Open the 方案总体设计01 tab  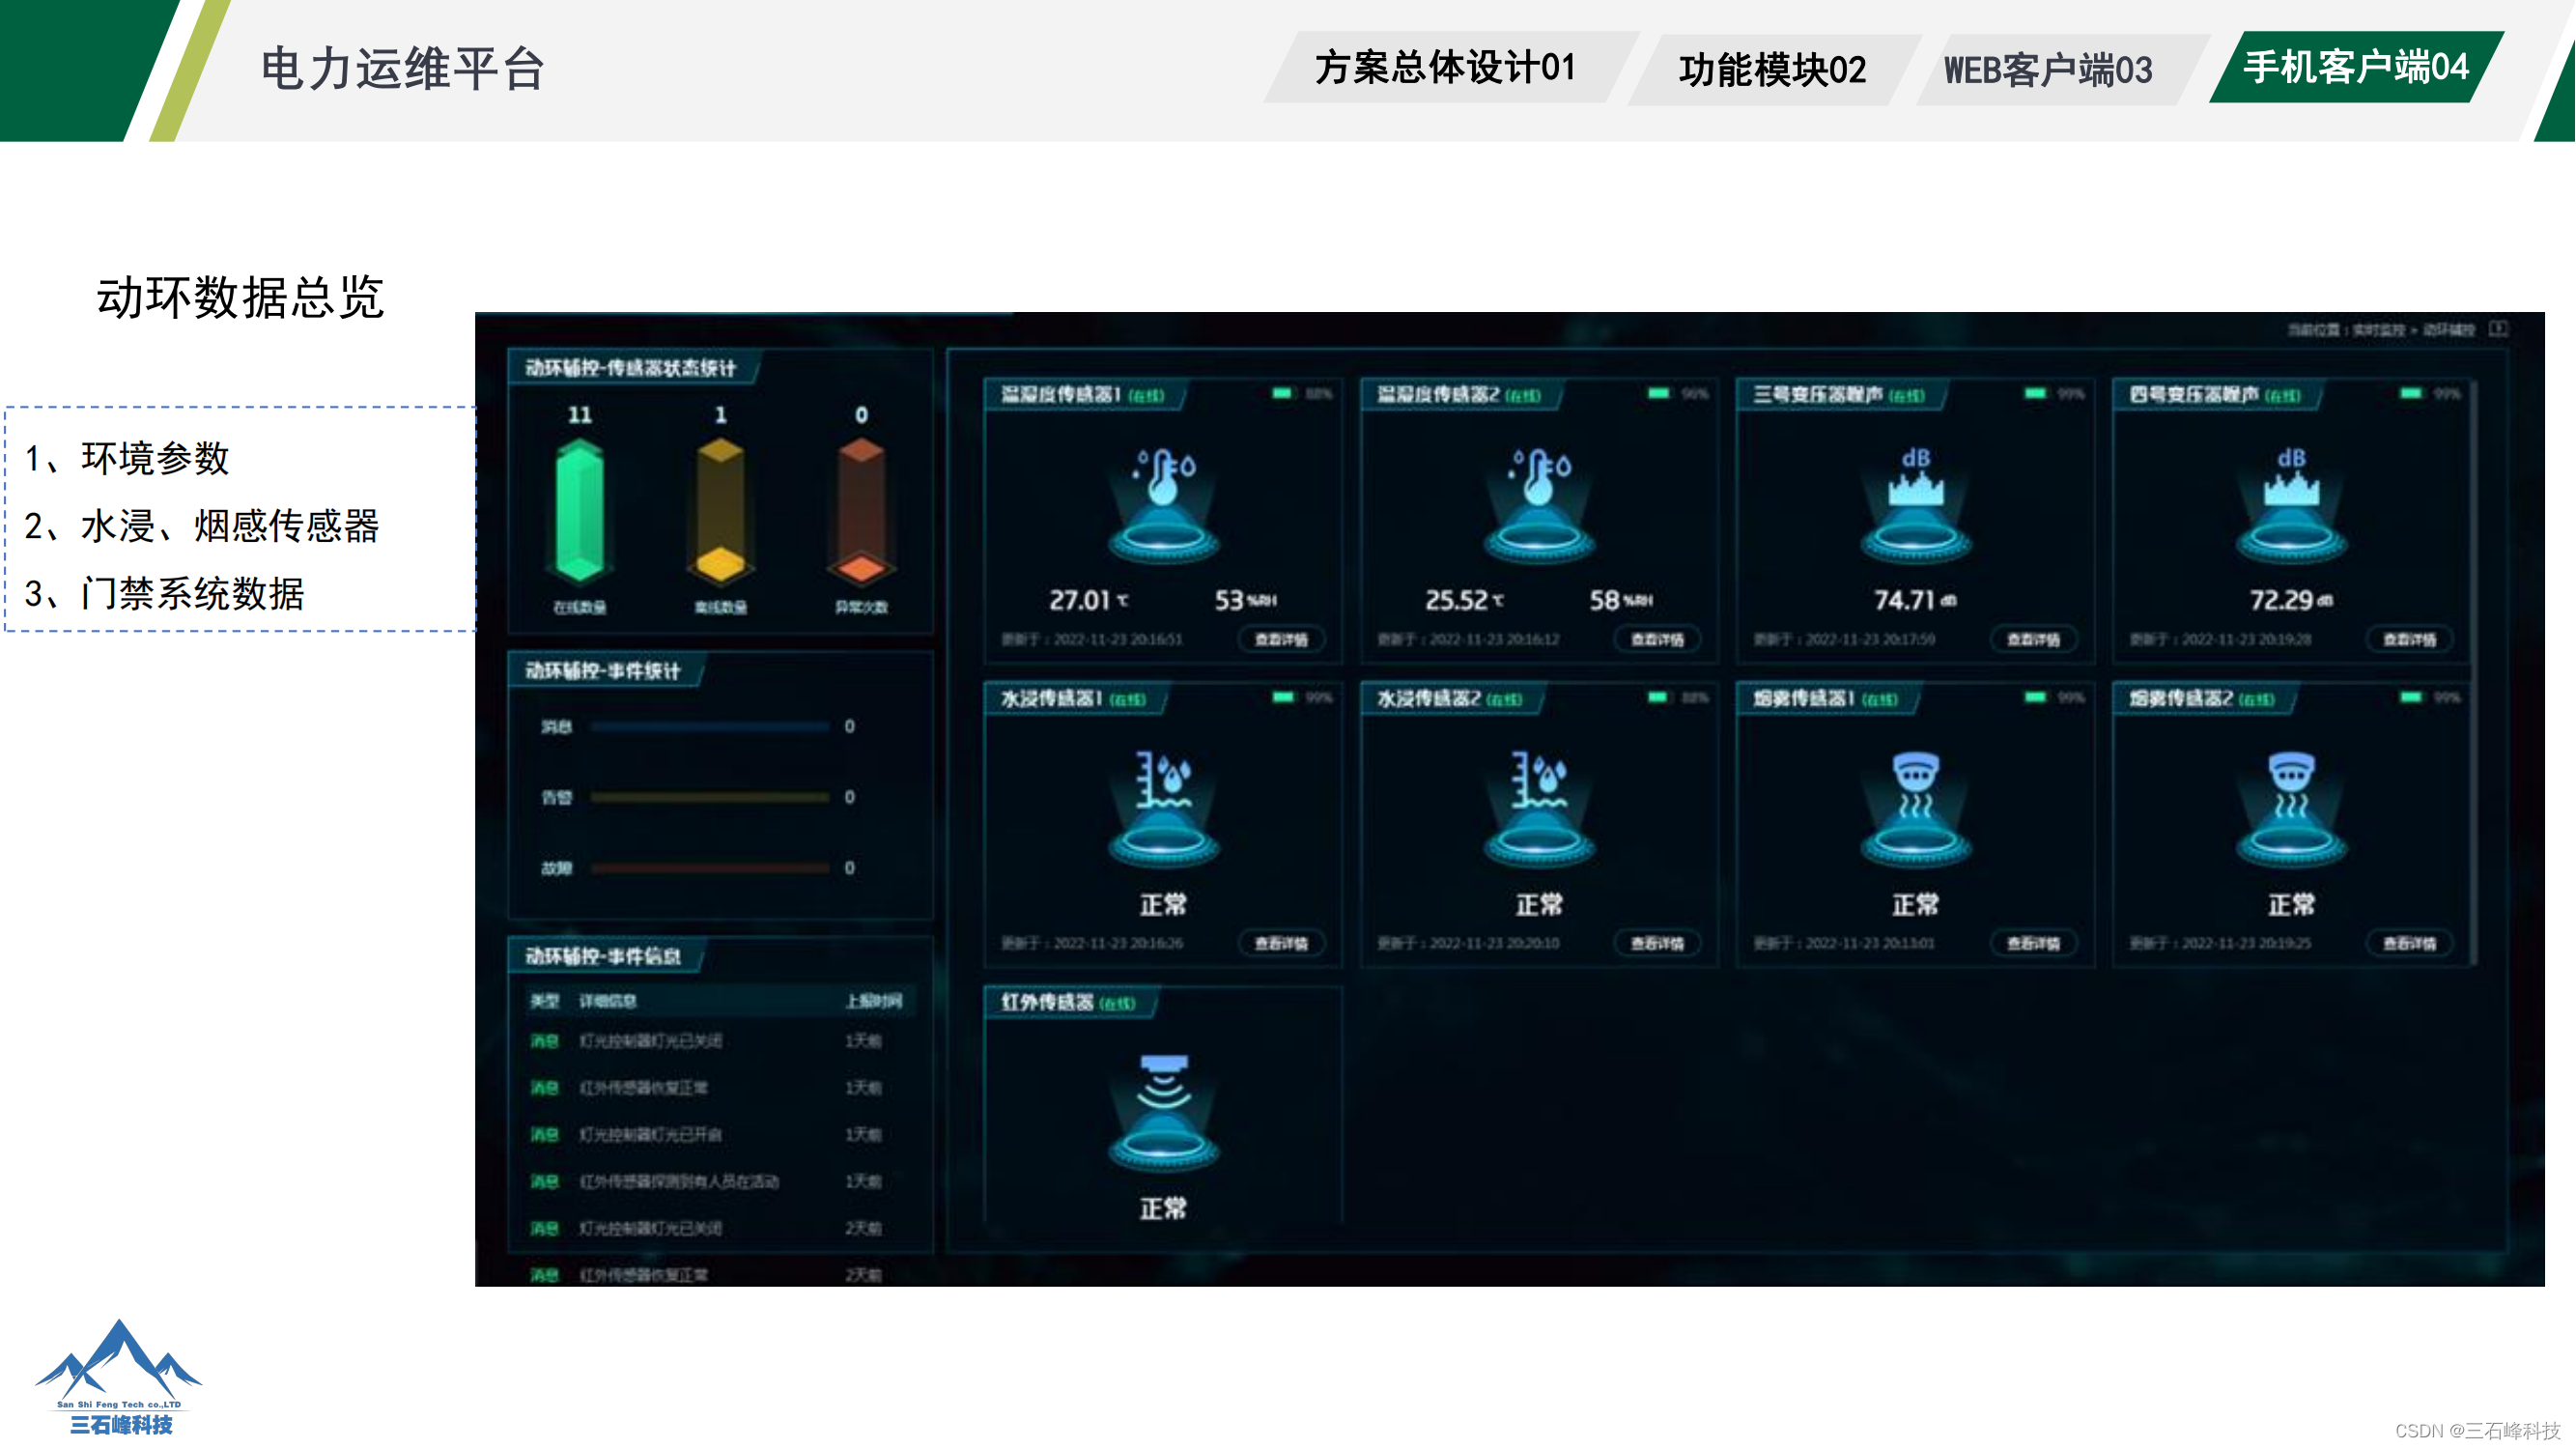point(1446,68)
